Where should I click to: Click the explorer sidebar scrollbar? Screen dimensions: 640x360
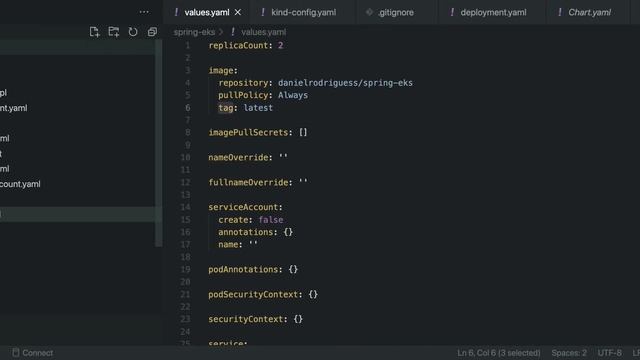click(159, 143)
